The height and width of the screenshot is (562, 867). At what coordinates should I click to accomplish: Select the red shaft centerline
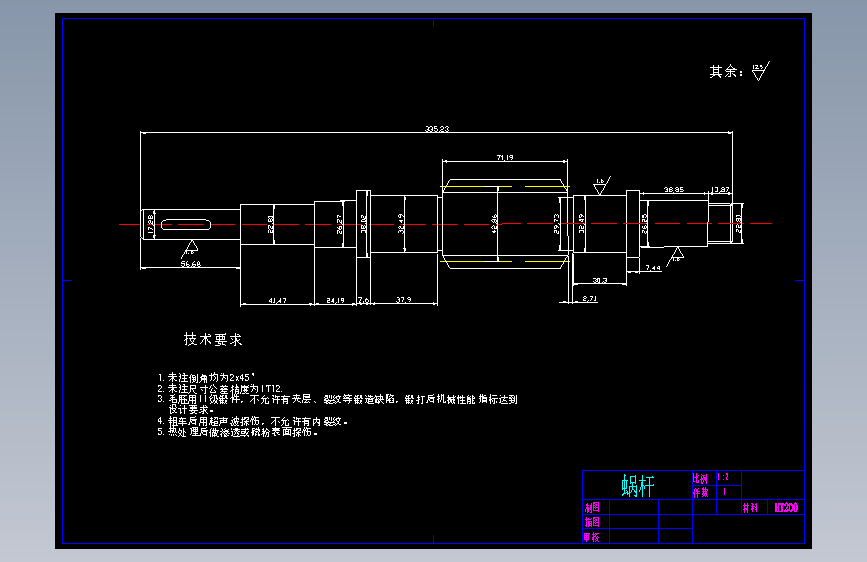pyautogui.click(x=446, y=224)
